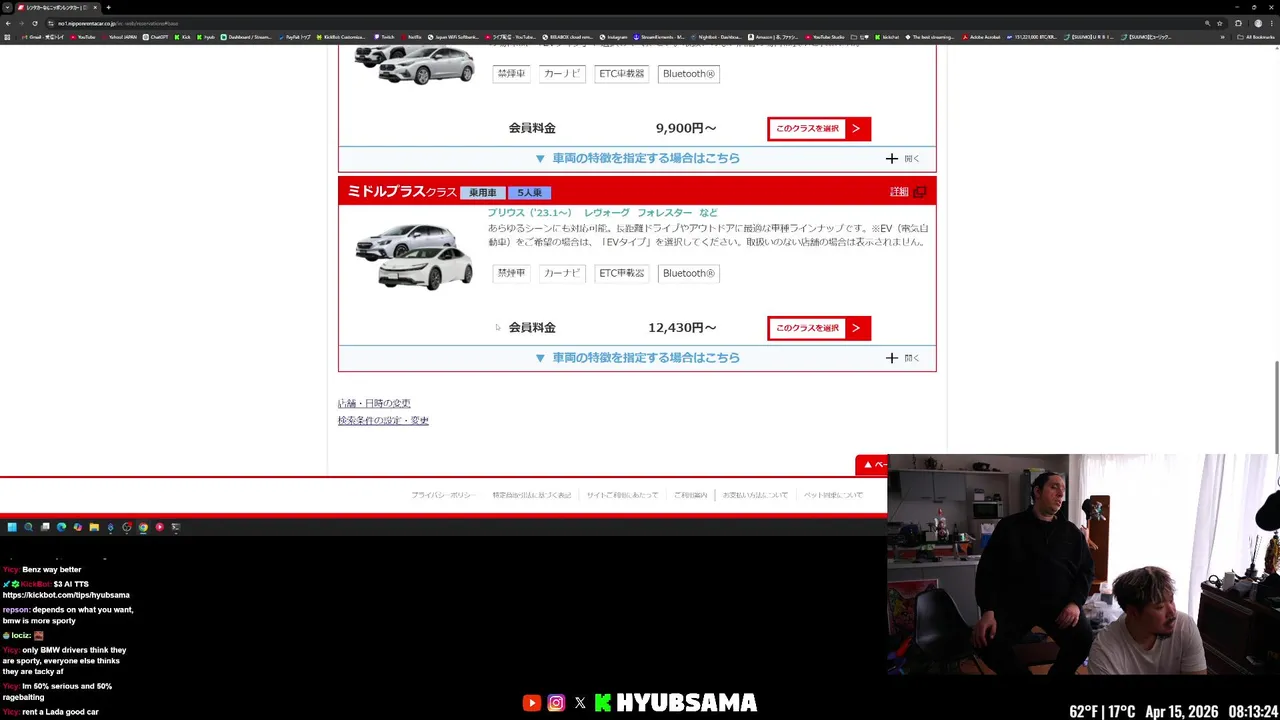Click the 禁煙車 badge in ミドルプラス class
1280x720 pixels.
511,273
